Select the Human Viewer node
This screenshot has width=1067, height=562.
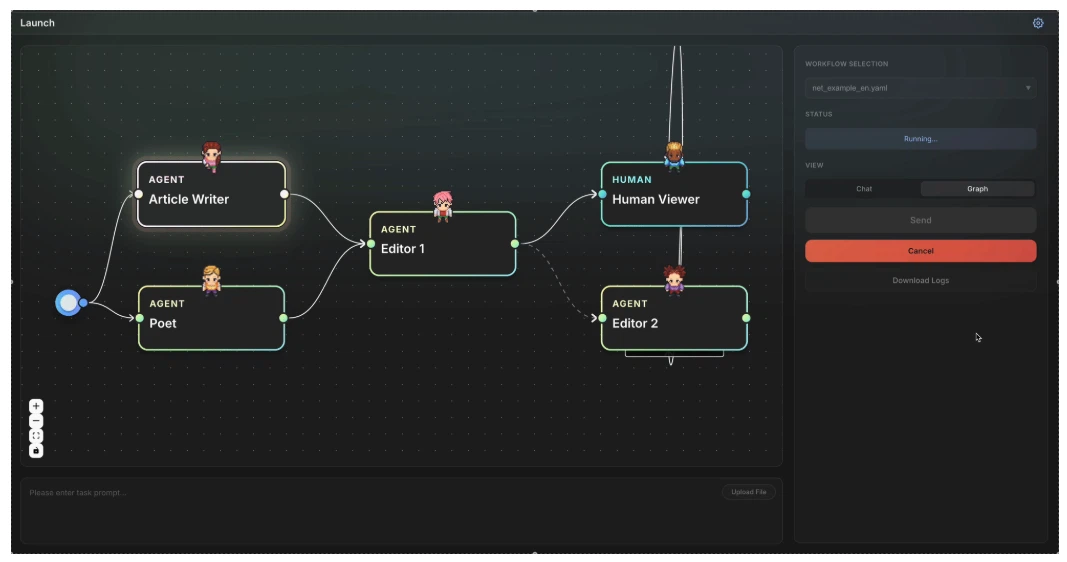point(674,195)
